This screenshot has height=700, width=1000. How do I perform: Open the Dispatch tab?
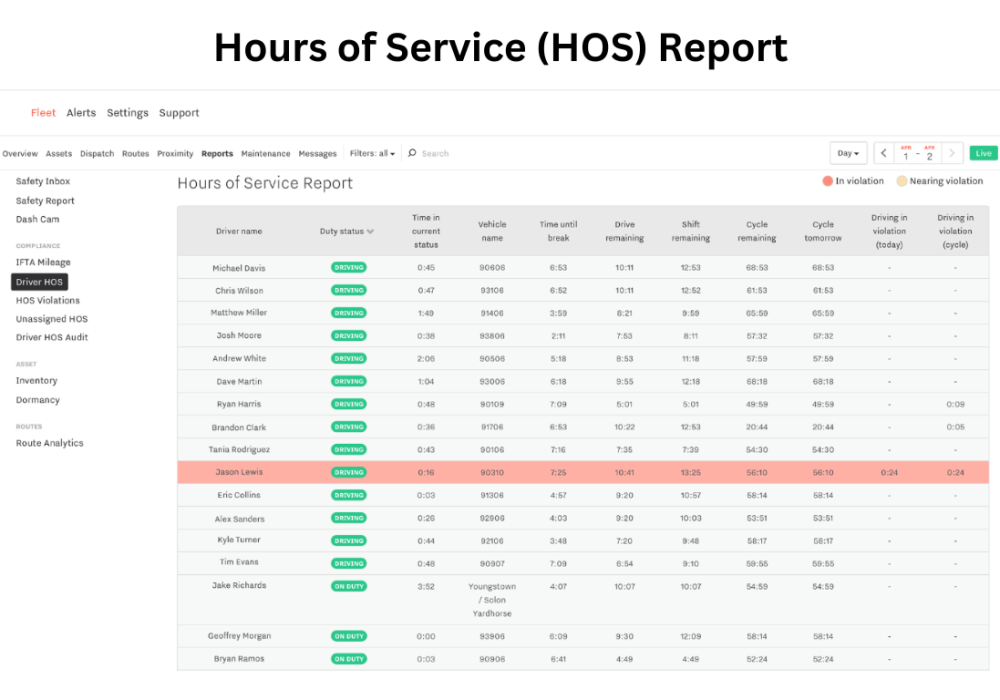97,154
